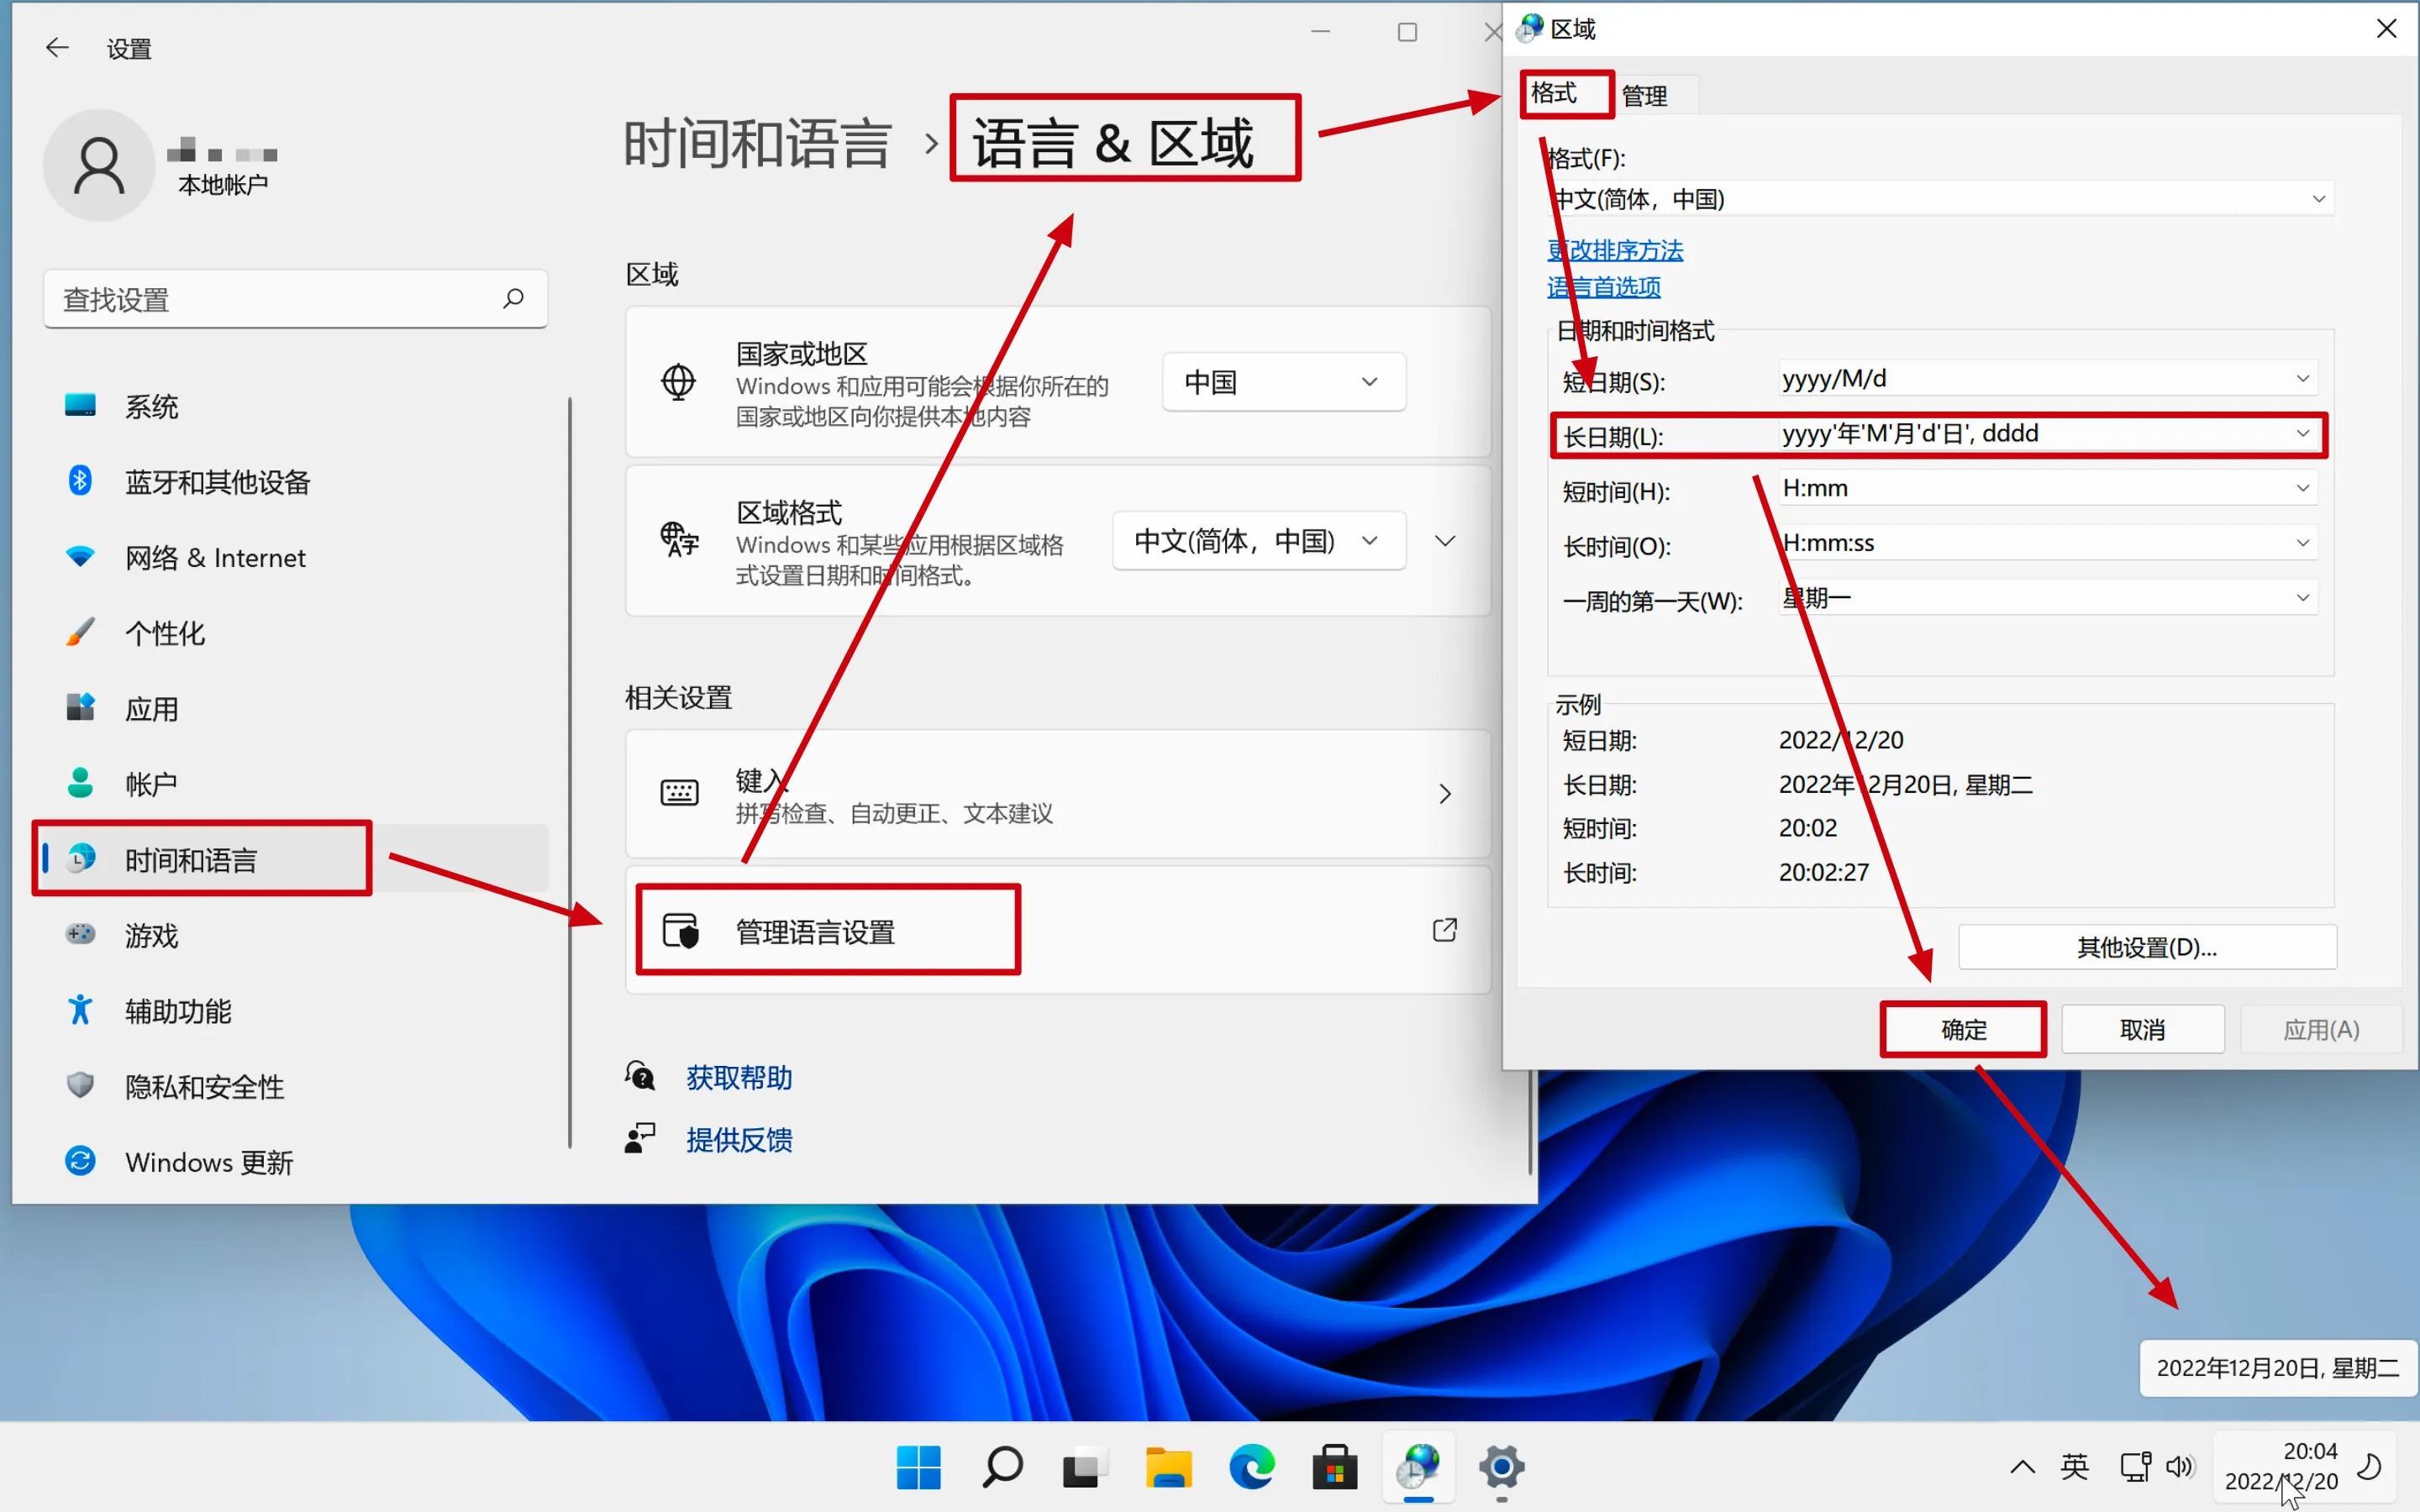Click the external link icon for 管理语言设置
This screenshot has height=1512, width=2420.
[x=1444, y=930]
